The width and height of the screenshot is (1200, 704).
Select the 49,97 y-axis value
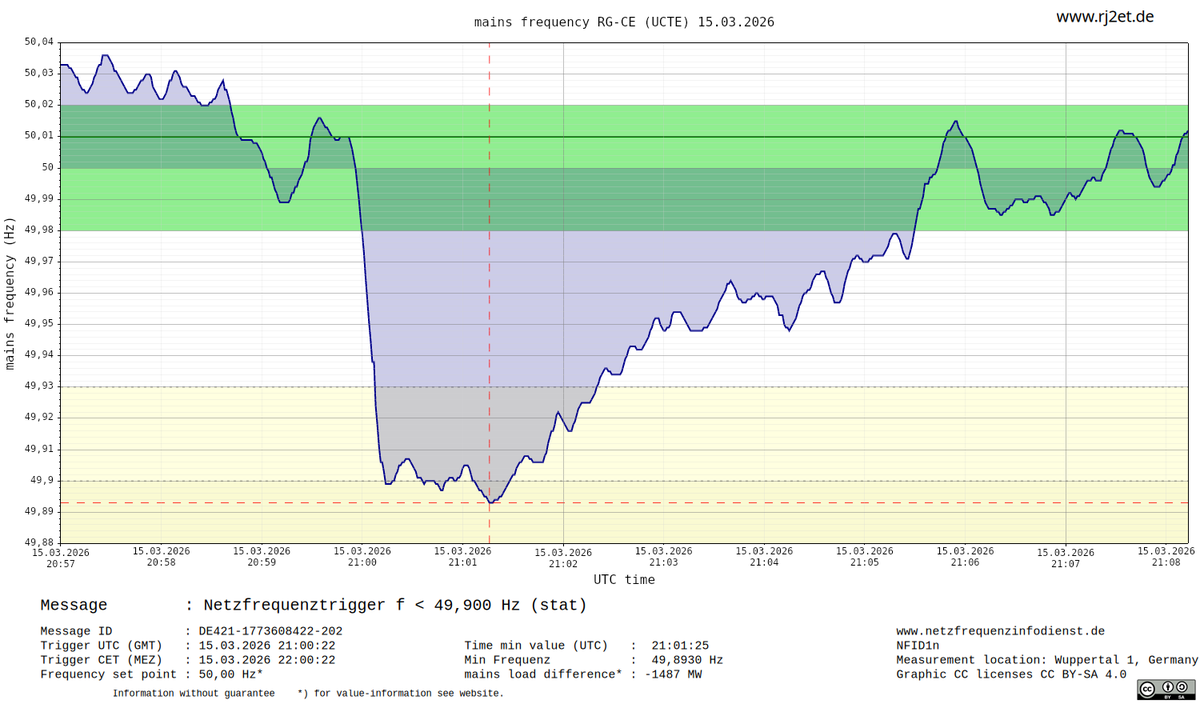[38, 261]
